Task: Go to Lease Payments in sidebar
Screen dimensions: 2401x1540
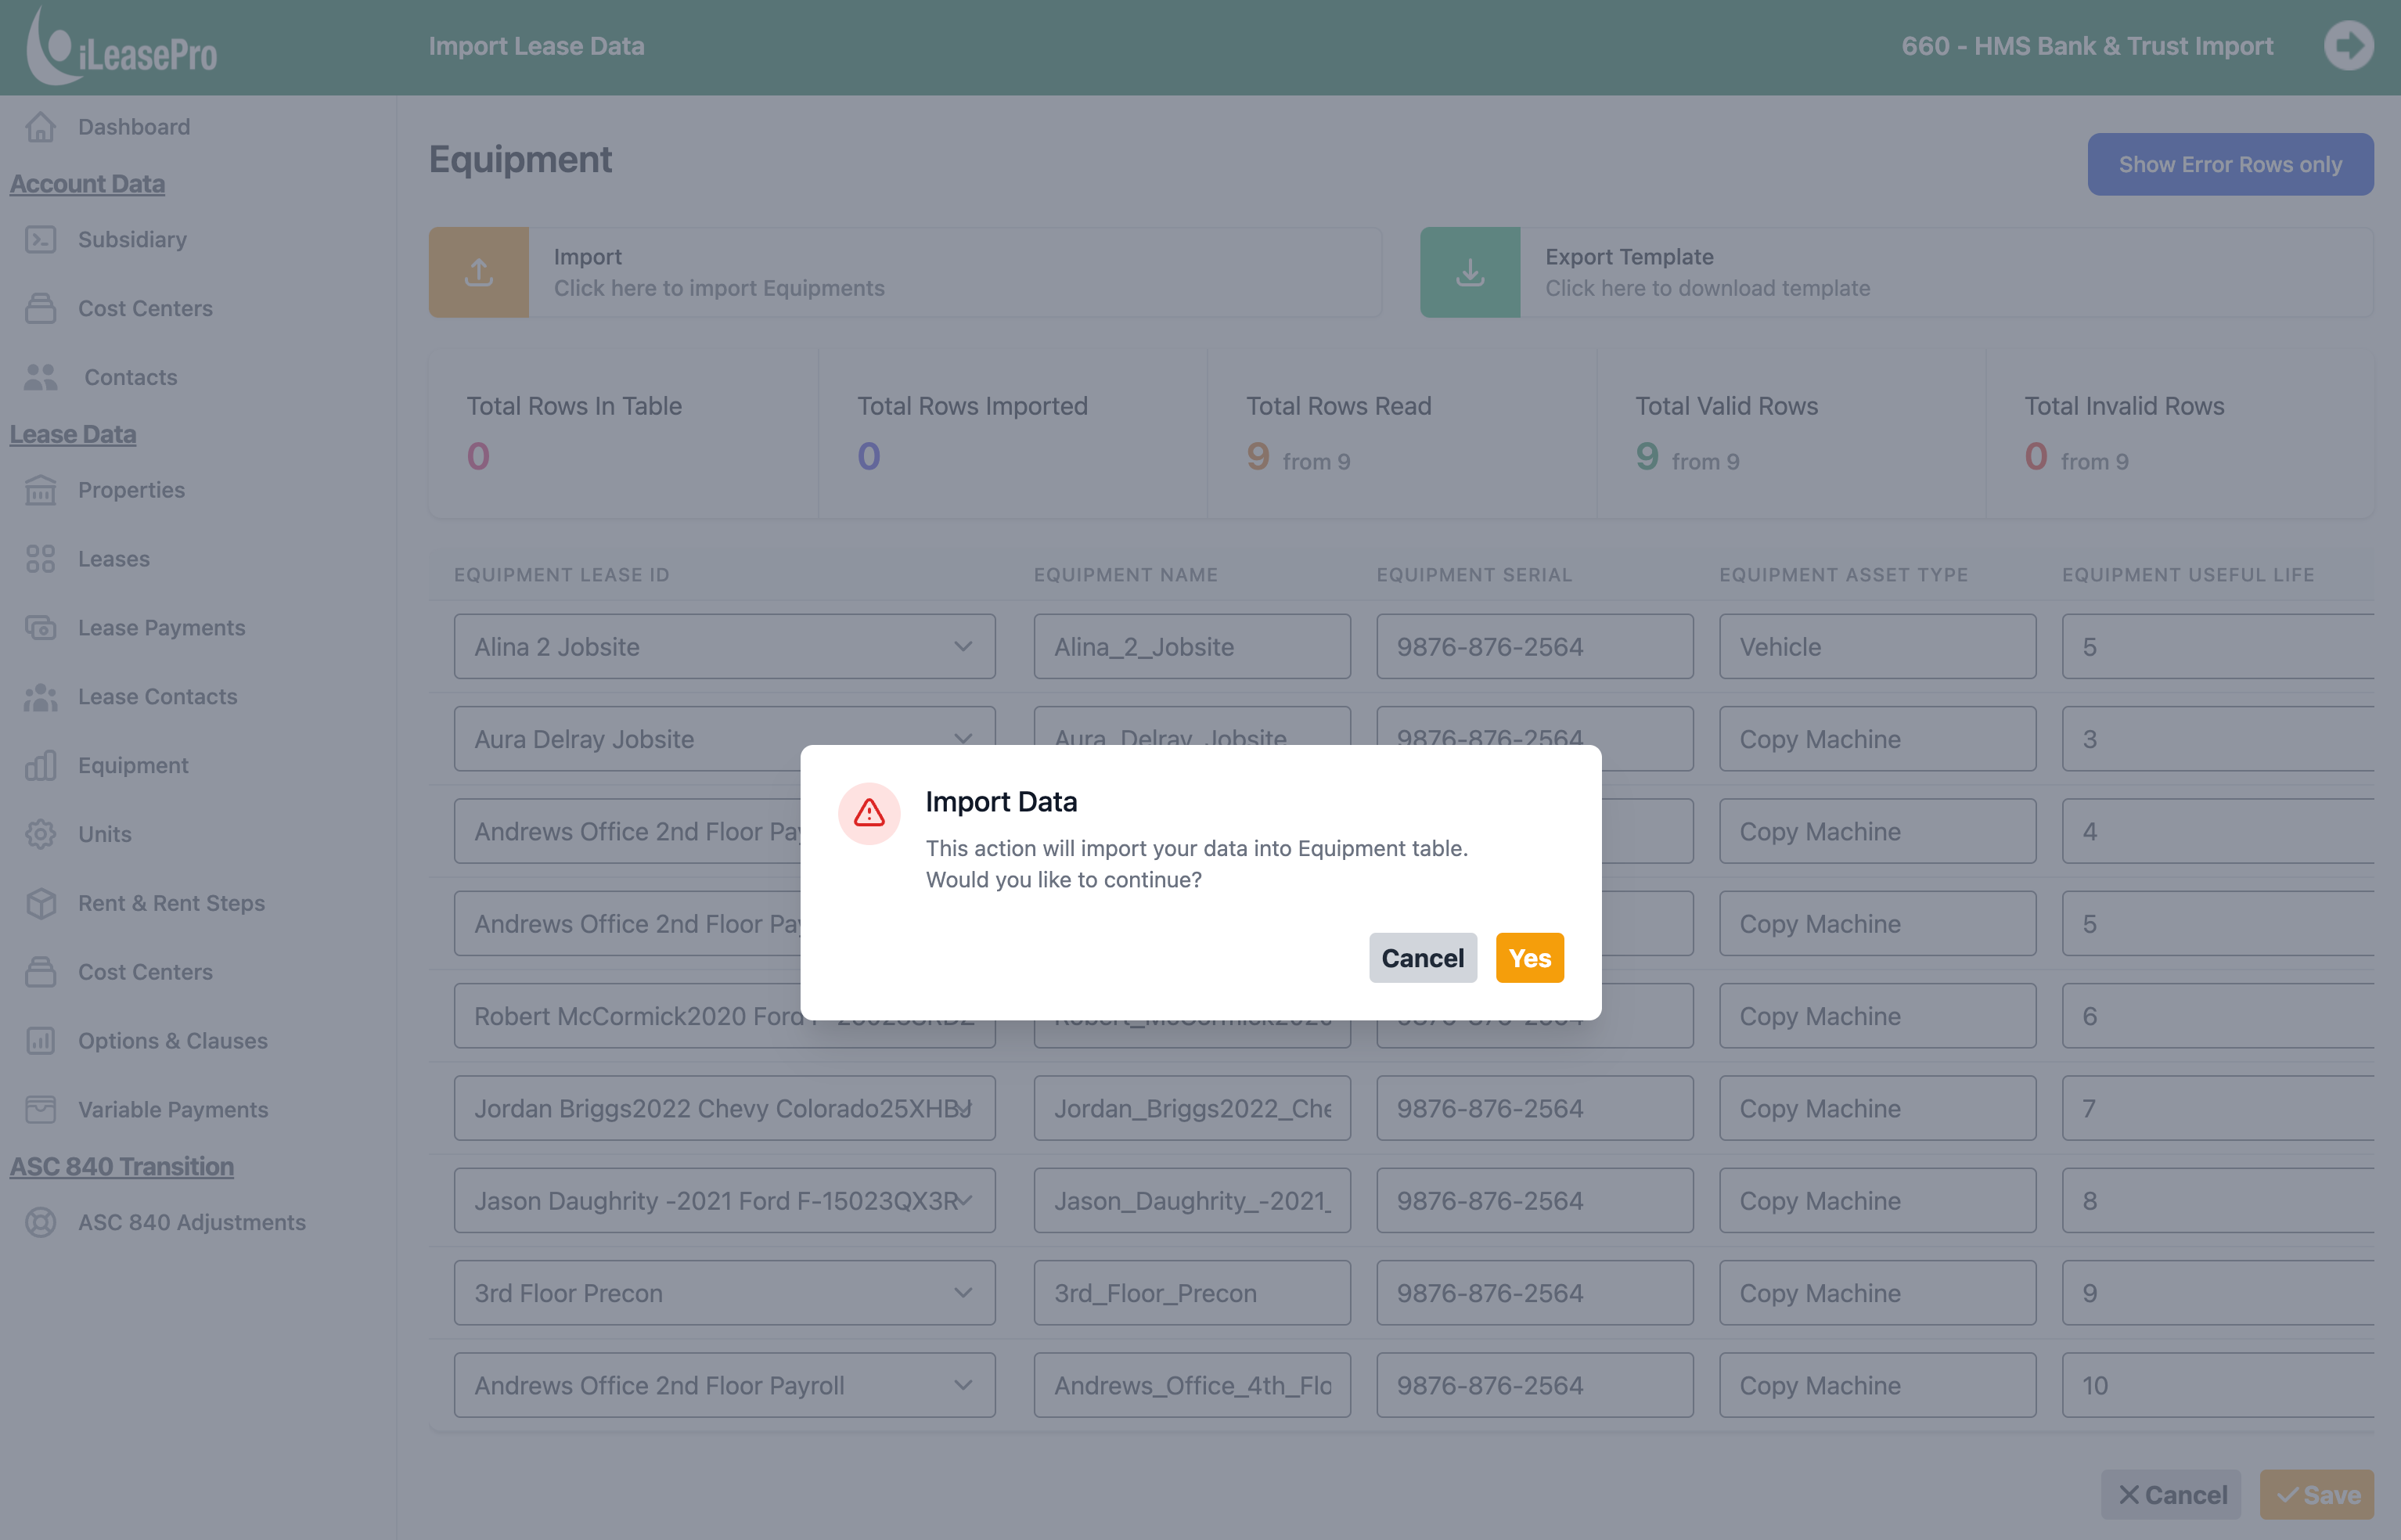Action: point(162,628)
